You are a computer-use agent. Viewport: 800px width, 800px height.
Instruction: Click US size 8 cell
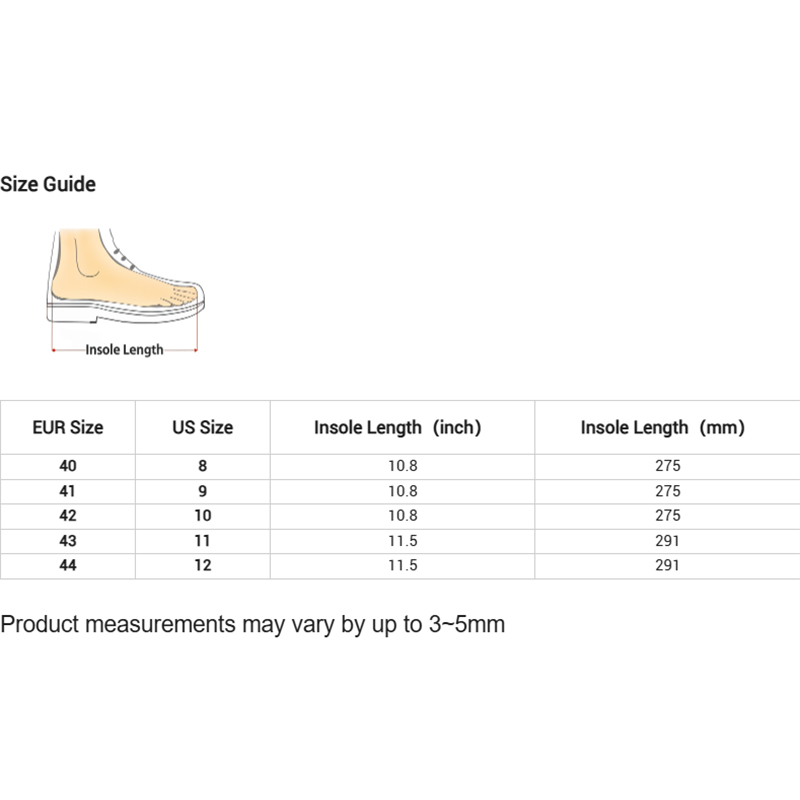pyautogui.click(x=203, y=466)
